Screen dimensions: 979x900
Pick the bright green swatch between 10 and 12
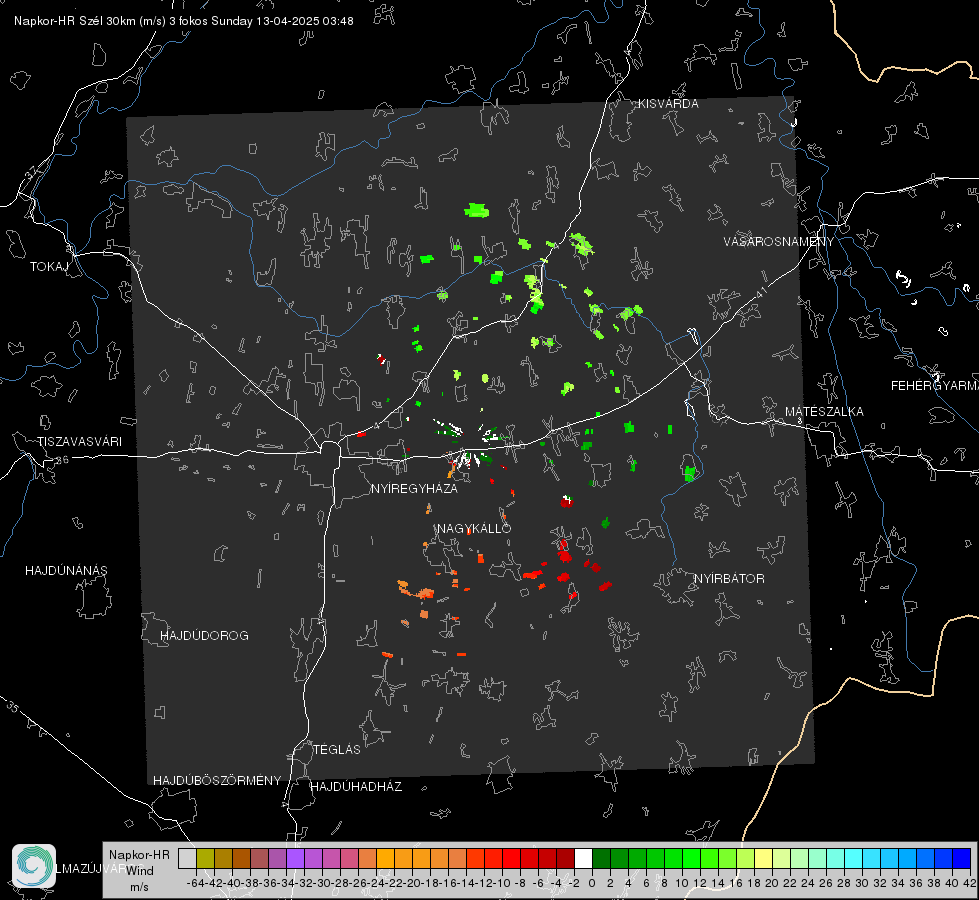tap(691, 858)
